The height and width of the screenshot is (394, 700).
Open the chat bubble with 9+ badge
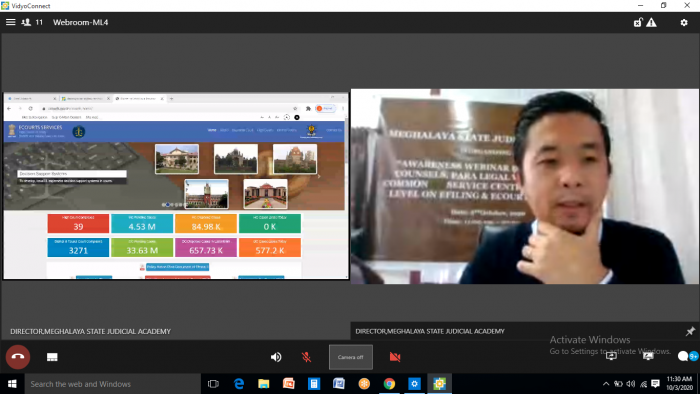coord(688,356)
